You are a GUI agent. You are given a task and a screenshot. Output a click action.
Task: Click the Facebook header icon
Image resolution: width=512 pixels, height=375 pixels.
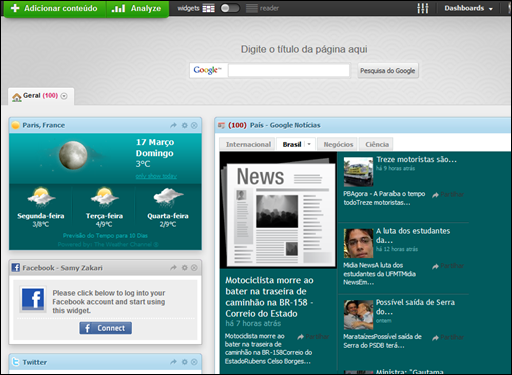pos(16,267)
